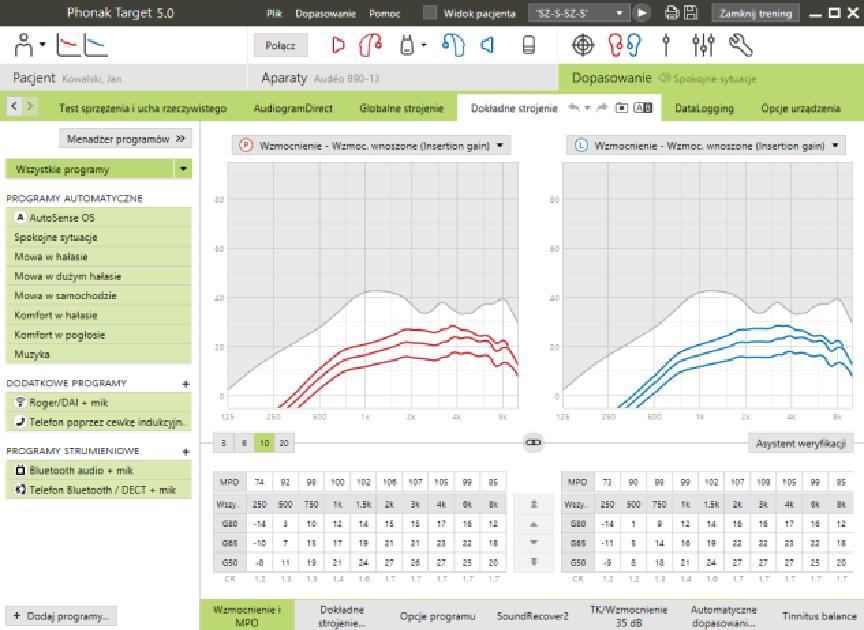Switch to SoundRecover2 bottom tab

coord(532,616)
